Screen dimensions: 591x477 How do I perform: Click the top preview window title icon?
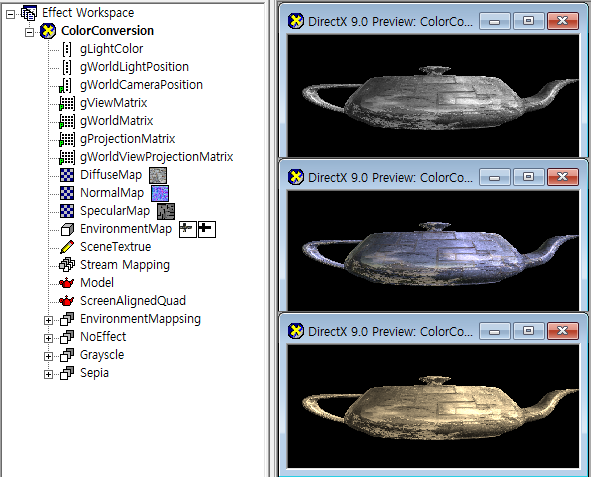point(296,21)
